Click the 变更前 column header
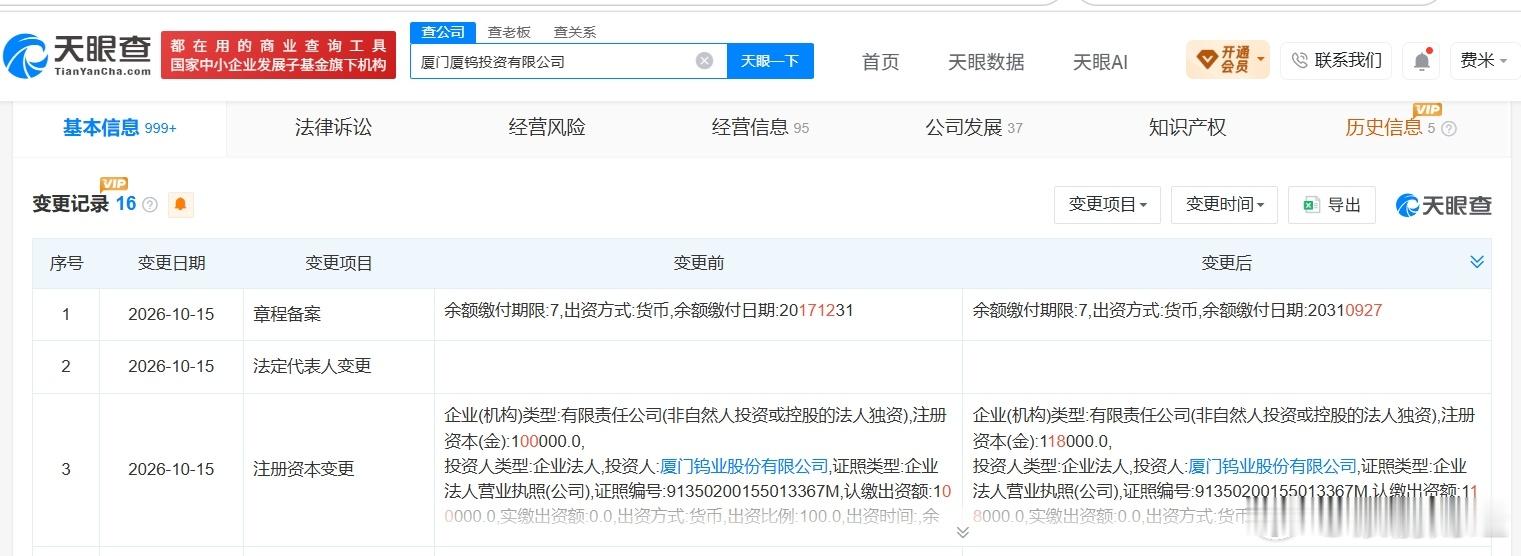 pyautogui.click(x=698, y=263)
